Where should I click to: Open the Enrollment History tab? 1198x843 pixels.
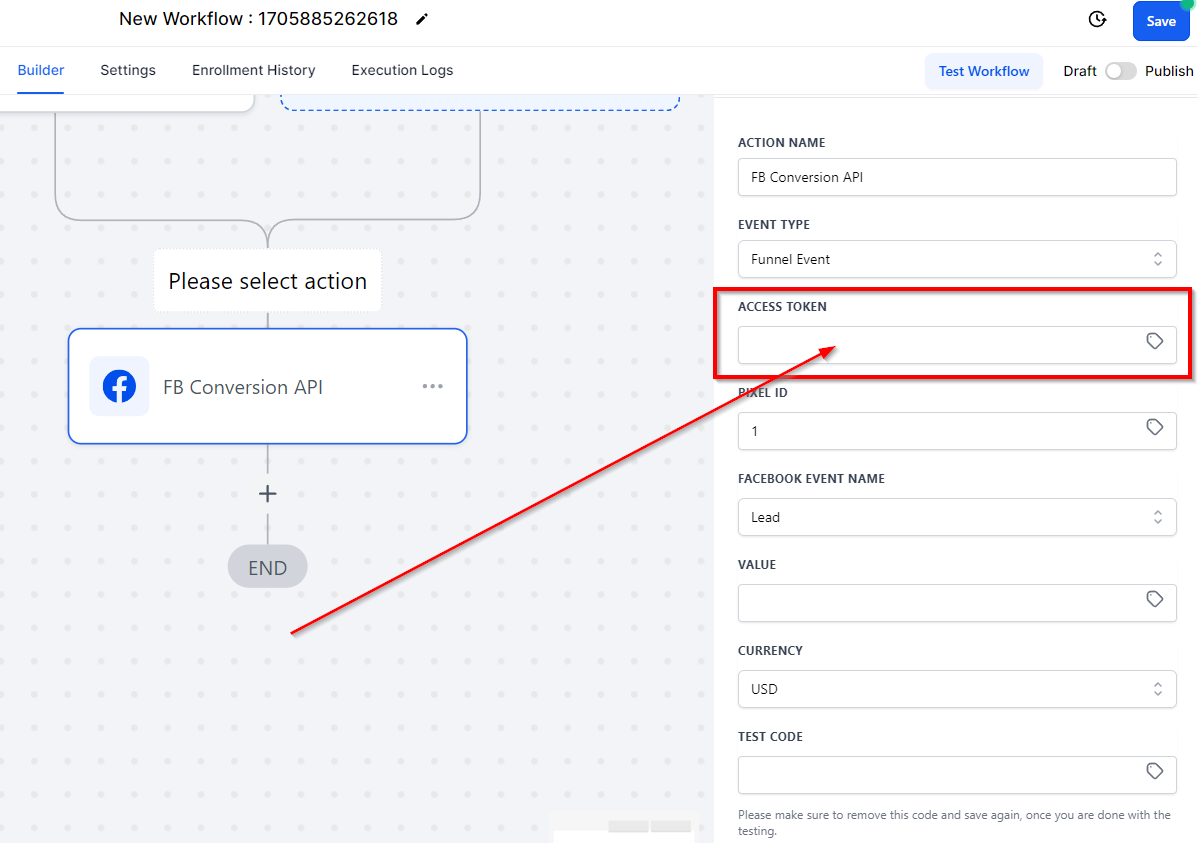253,70
